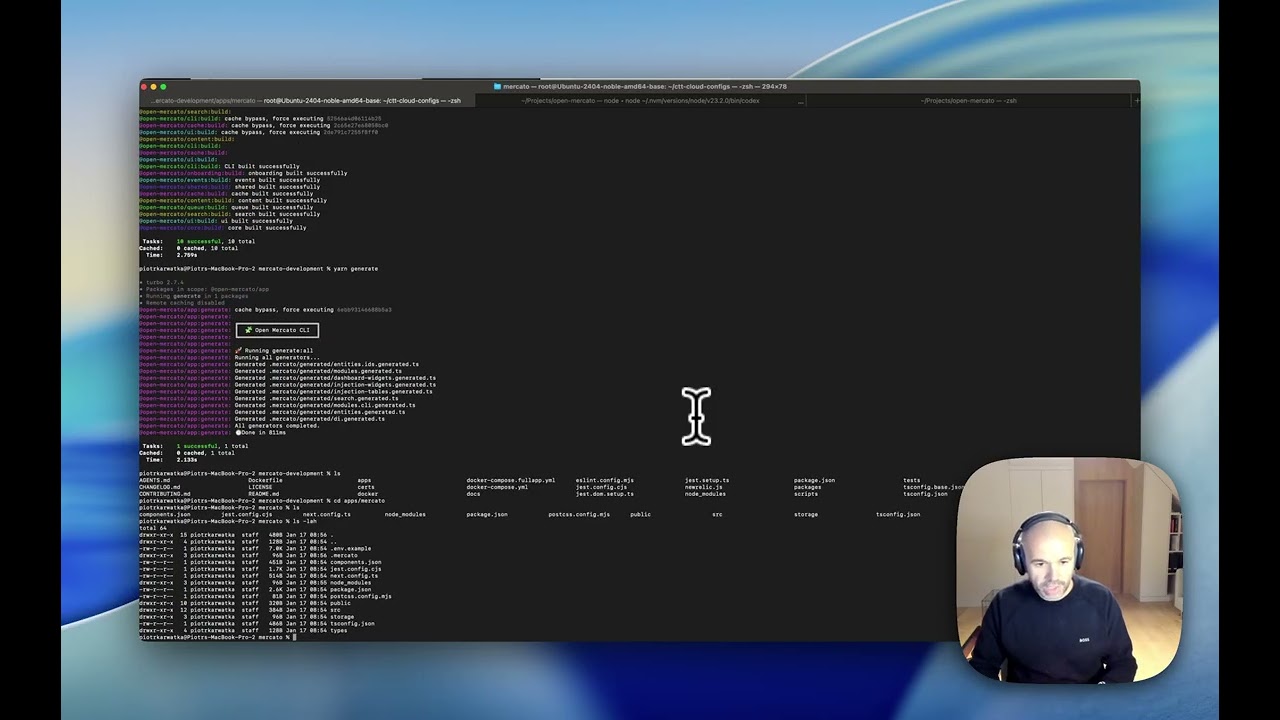Close the terminal window with red button
Image resolution: width=1280 pixels, height=720 pixels.
pos(145,87)
